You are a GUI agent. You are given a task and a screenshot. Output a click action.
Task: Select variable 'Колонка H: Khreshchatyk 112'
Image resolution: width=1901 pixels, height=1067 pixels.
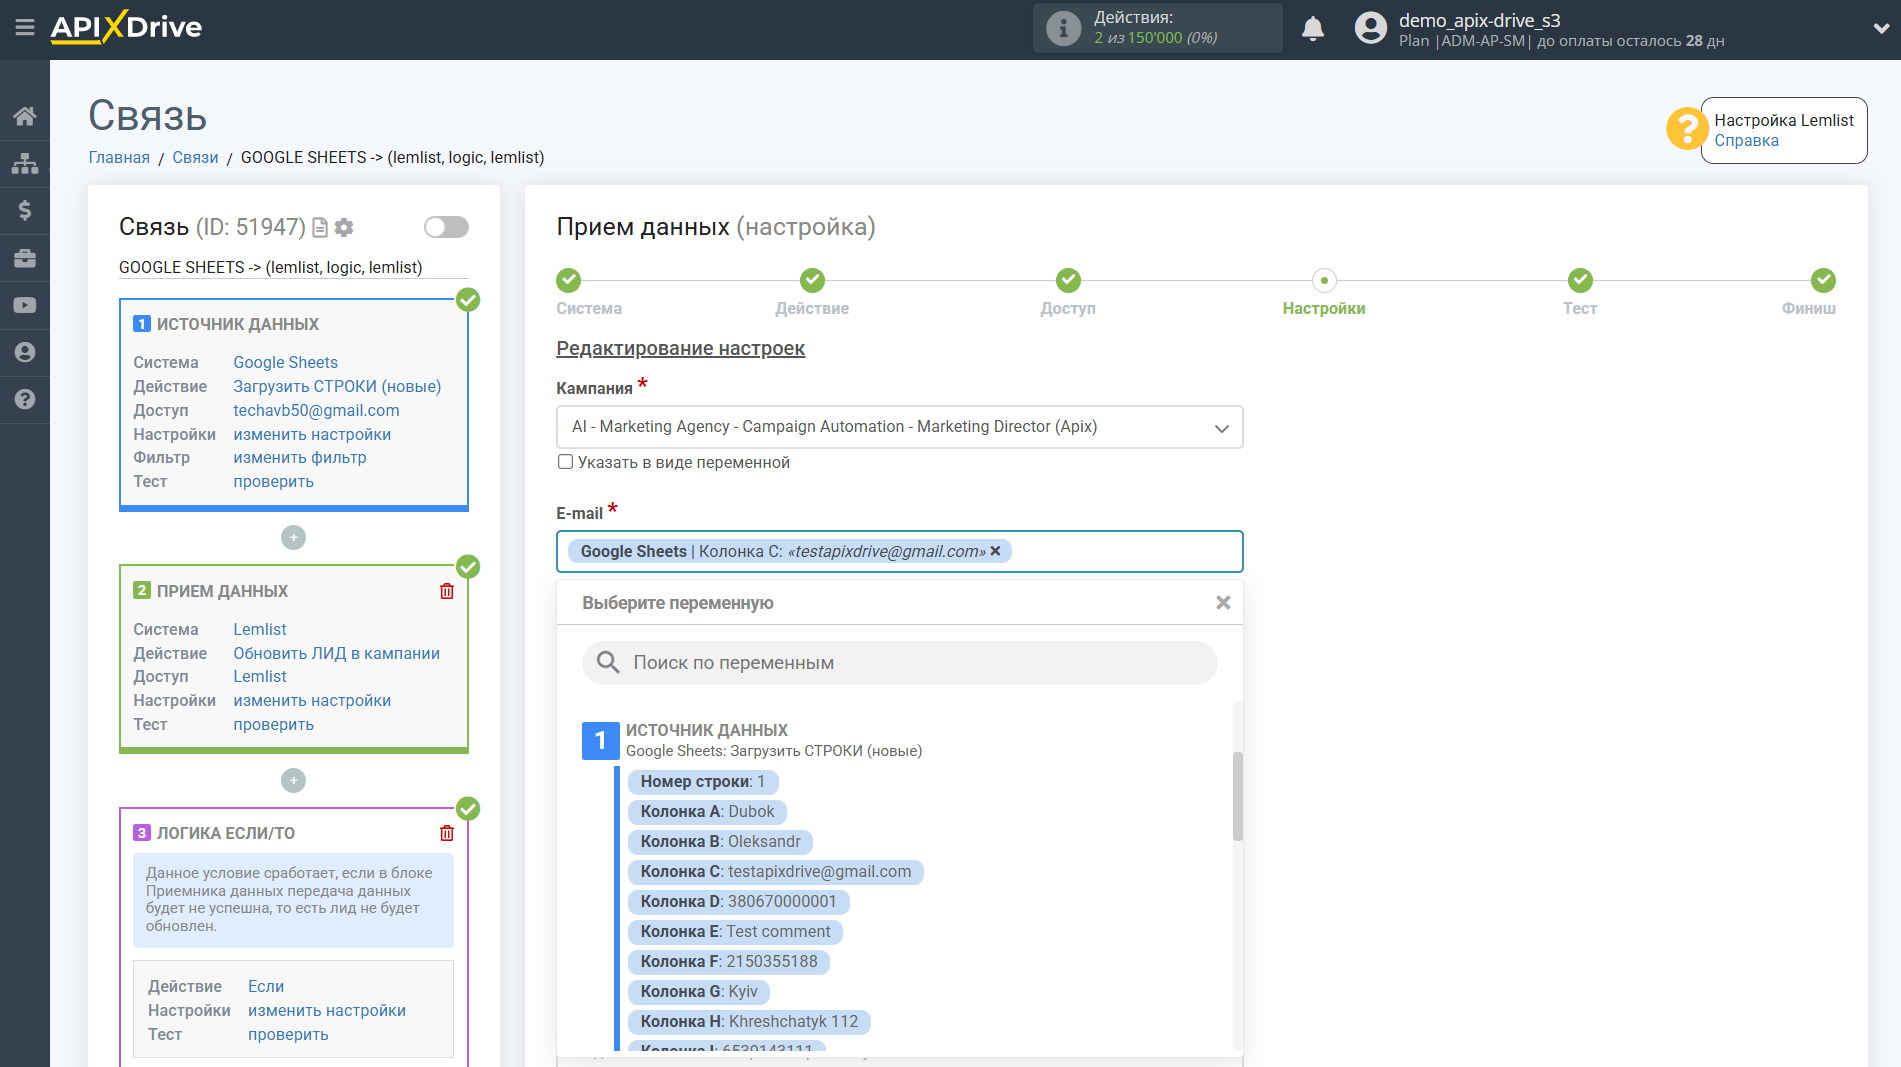749,1022
